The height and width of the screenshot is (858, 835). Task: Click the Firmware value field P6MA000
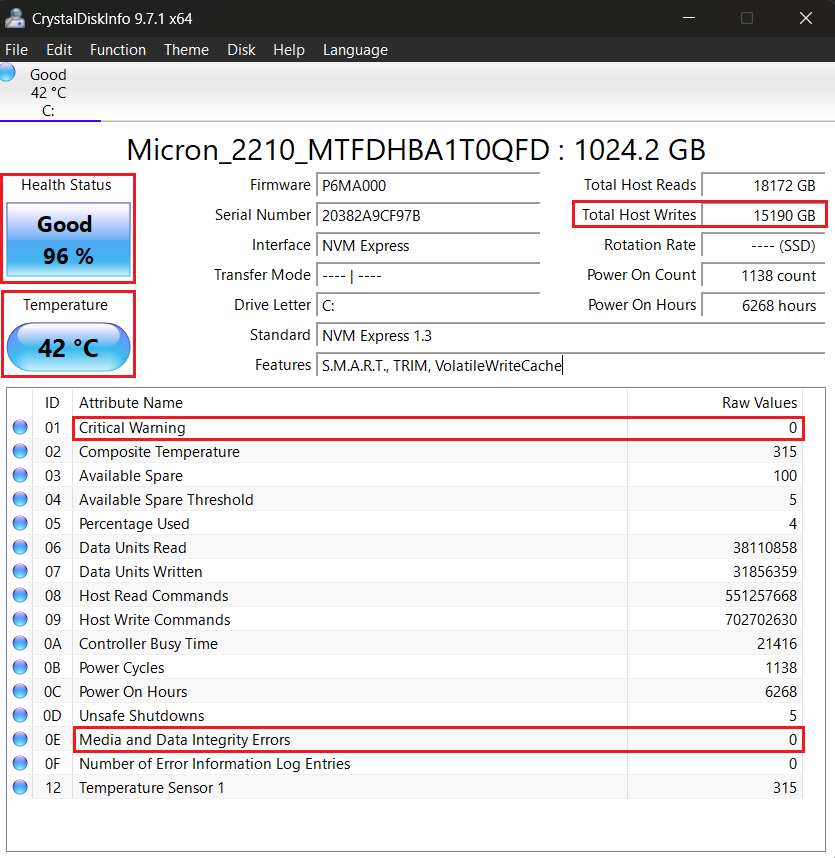428,186
